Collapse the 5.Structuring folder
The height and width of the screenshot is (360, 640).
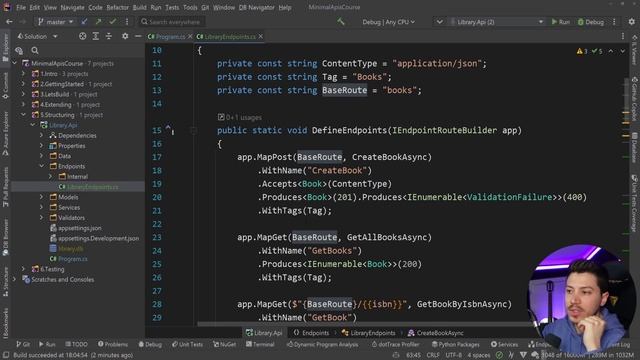click(24, 115)
